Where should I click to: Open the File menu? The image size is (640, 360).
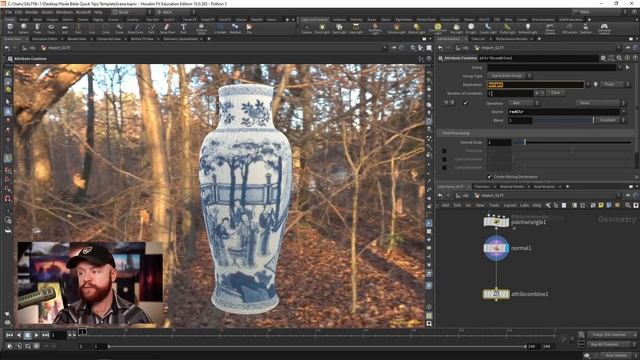click(8, 12)
